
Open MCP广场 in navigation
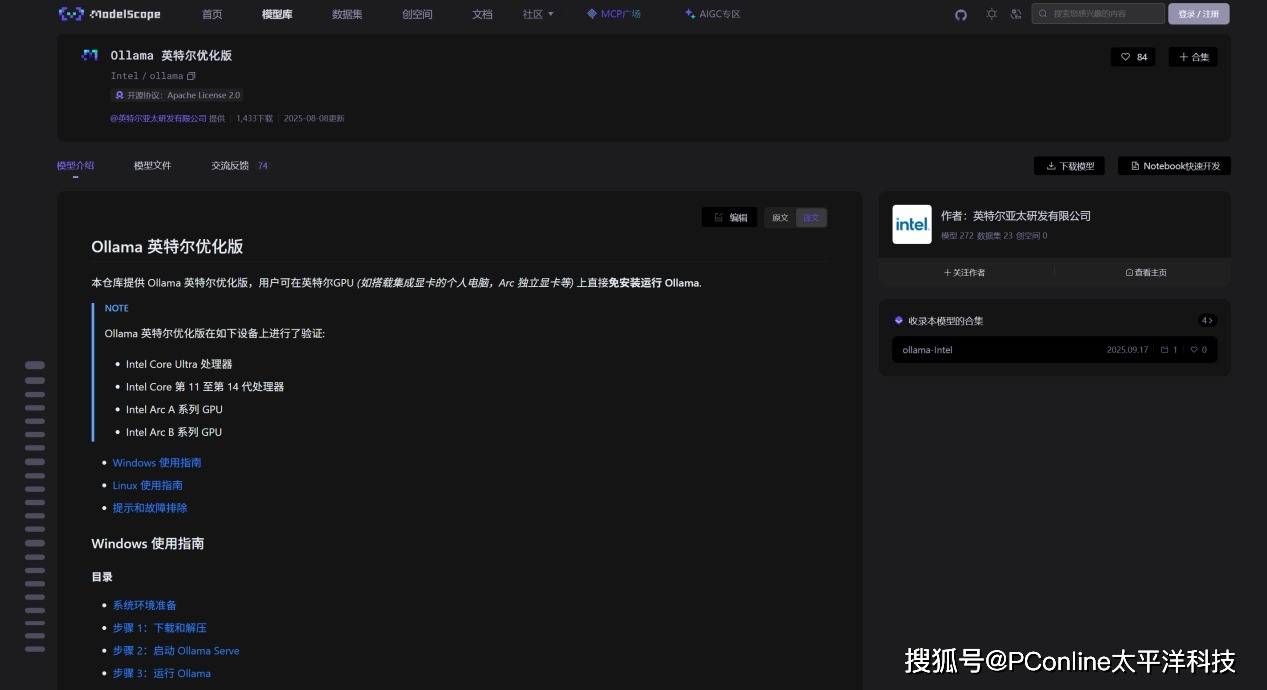pos(614,14)
